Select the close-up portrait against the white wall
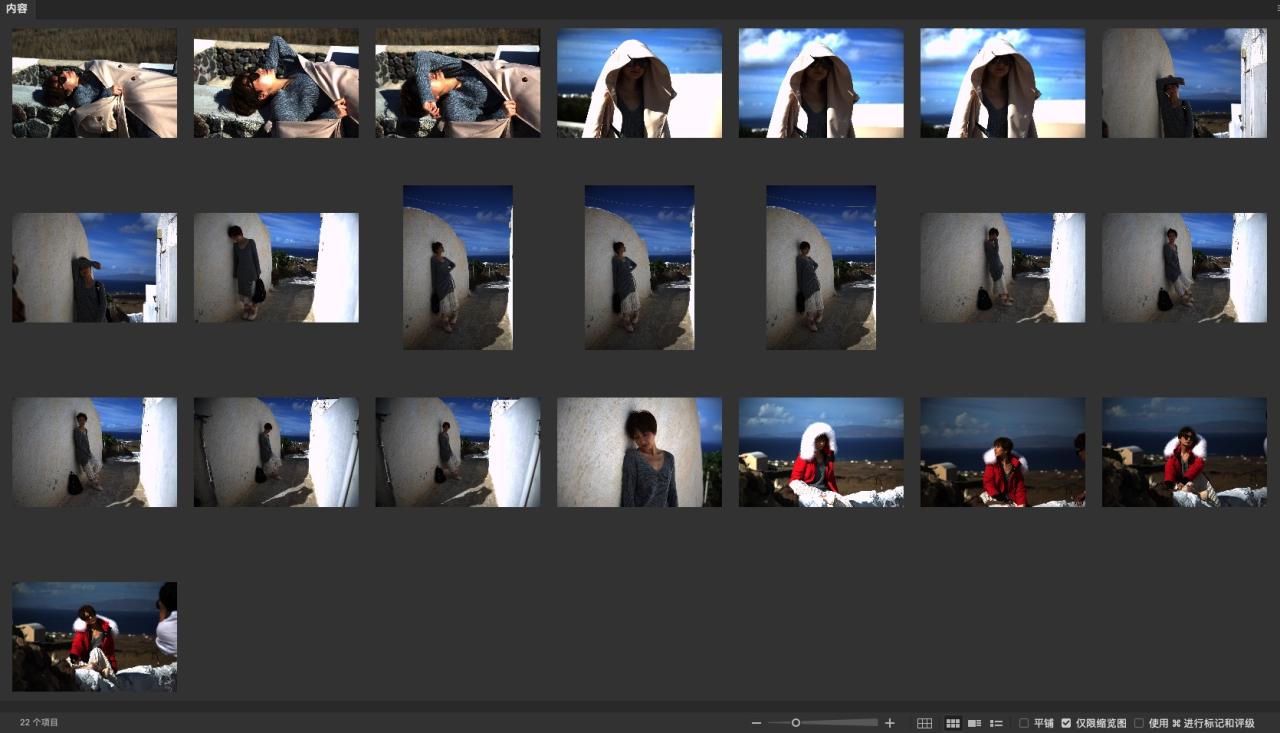Screen dimensions: 1280x733 point(639,452)
